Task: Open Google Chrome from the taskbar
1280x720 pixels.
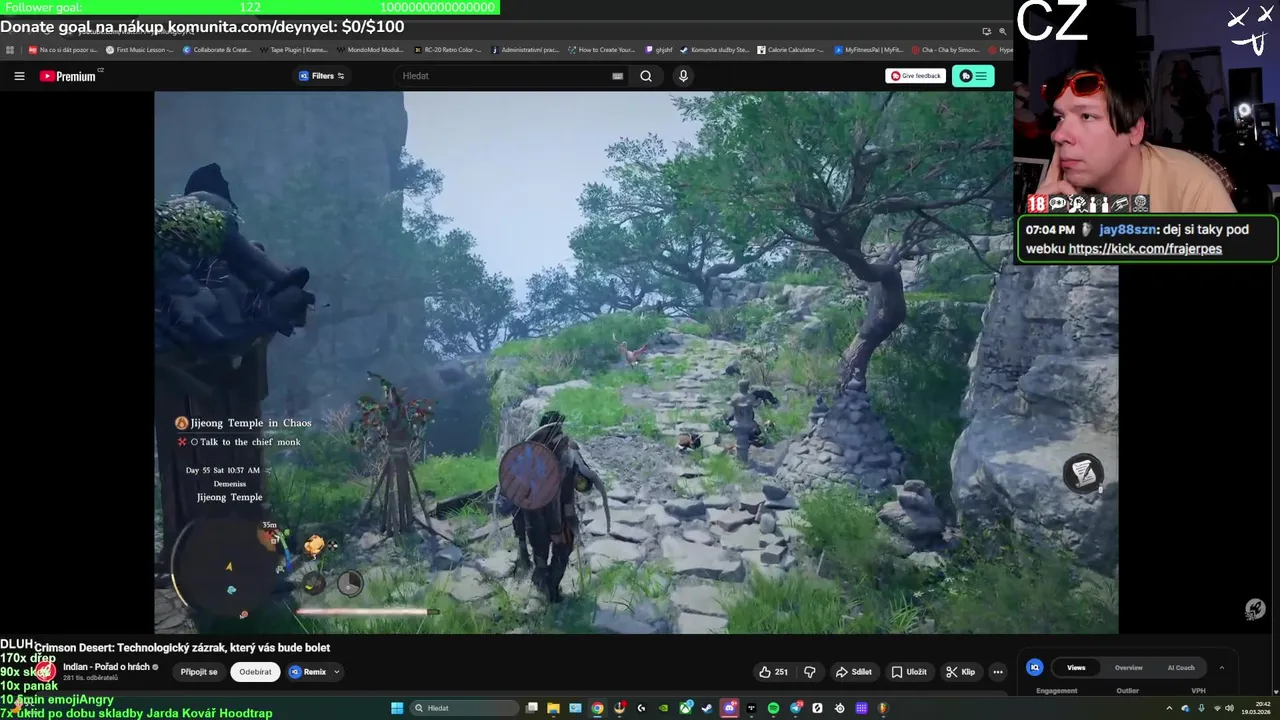Action: point(597,708)
